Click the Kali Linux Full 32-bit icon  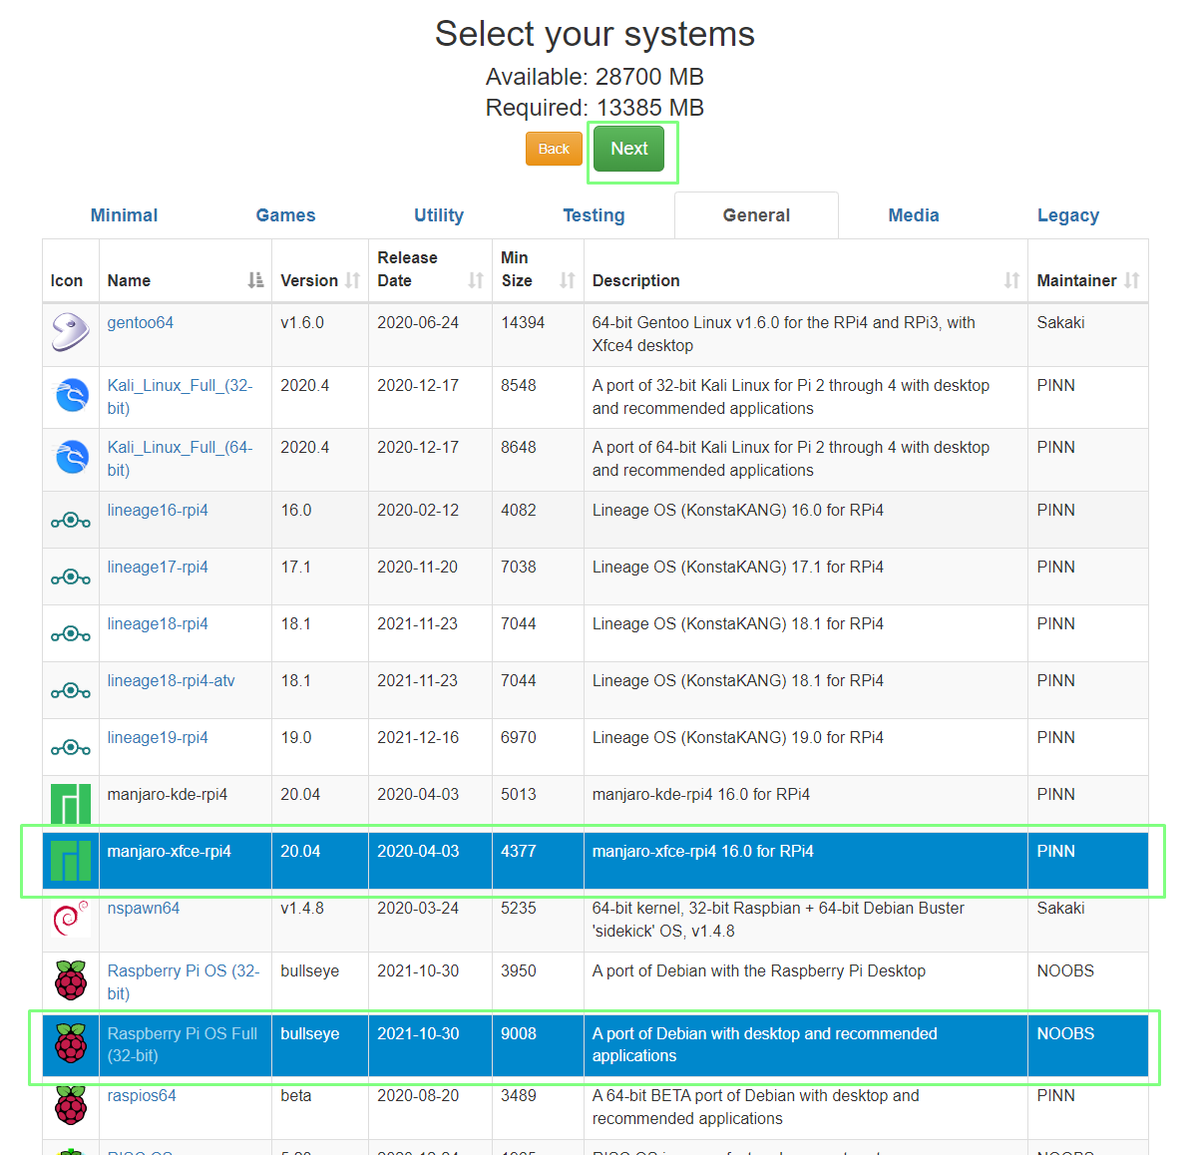pos(70,396)
